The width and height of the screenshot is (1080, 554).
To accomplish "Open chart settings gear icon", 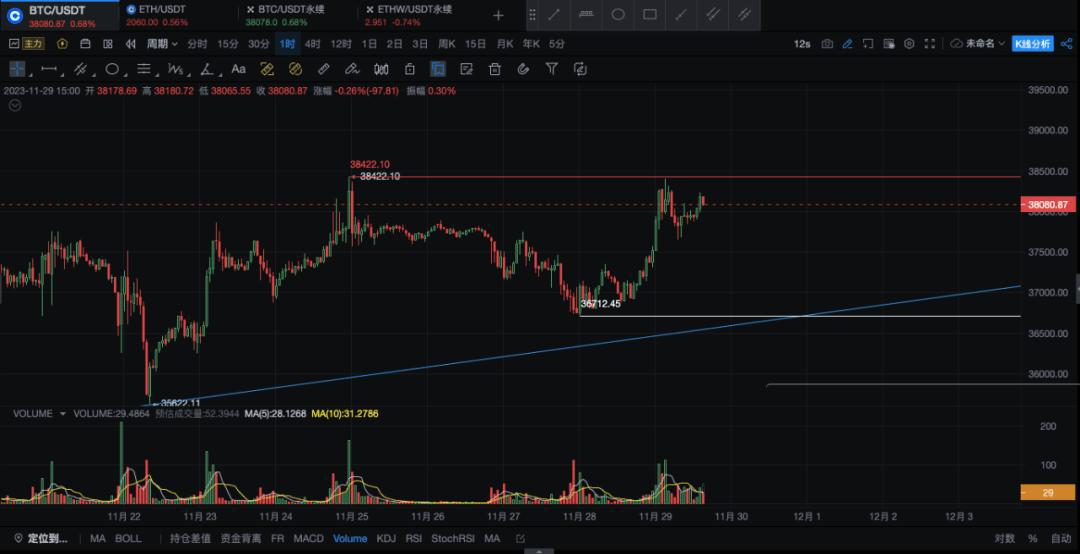I will 909,44.
